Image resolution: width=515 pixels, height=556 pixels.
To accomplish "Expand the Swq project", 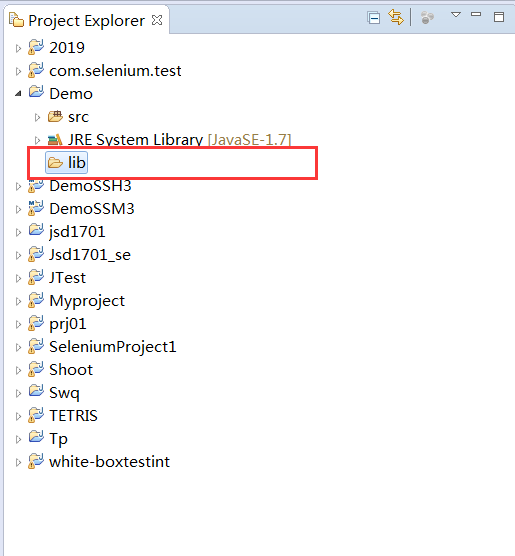I will pyautogui.click(x=18, y=393).
